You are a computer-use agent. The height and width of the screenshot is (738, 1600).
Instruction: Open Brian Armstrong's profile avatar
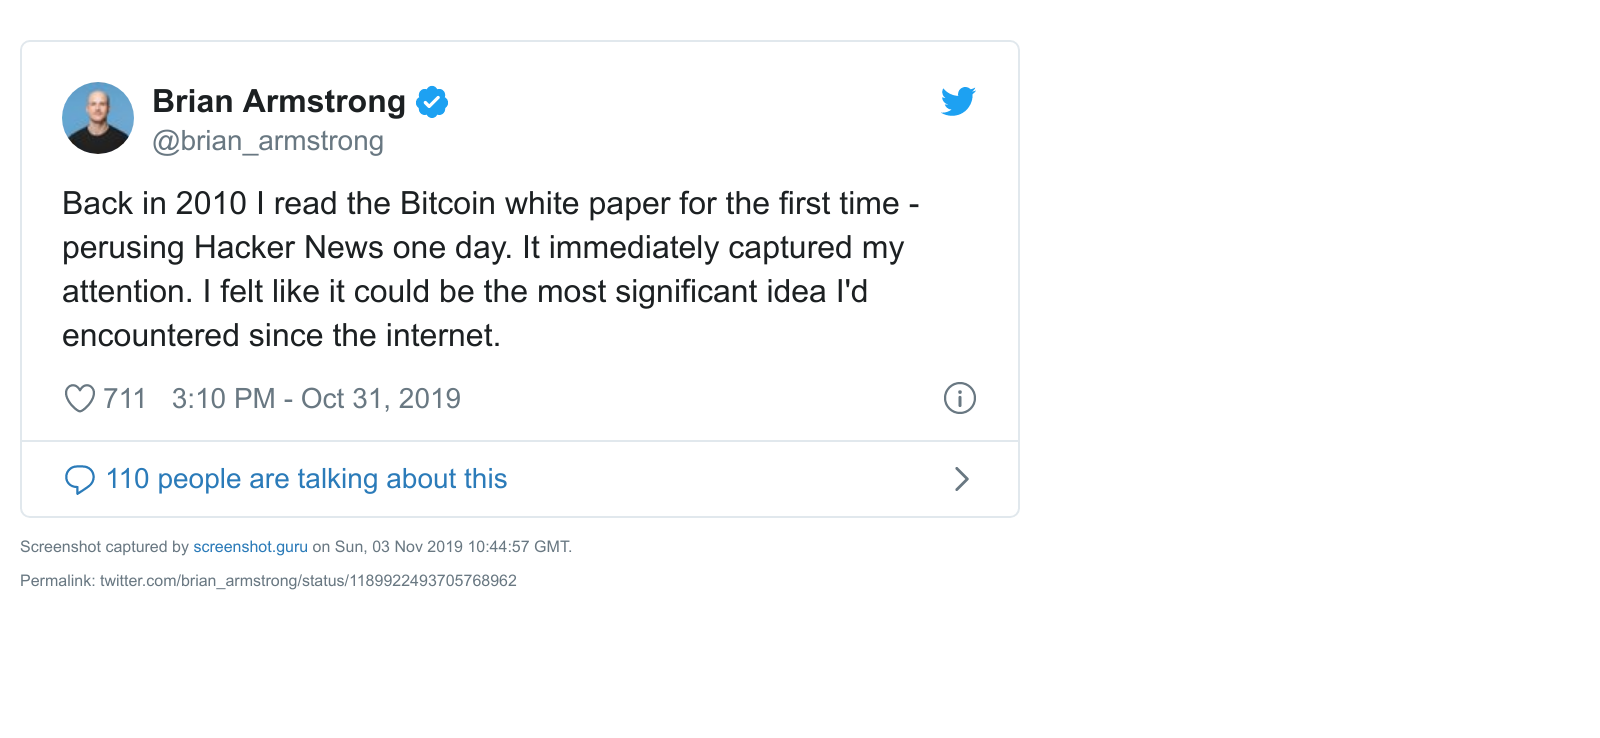[98, 118]
